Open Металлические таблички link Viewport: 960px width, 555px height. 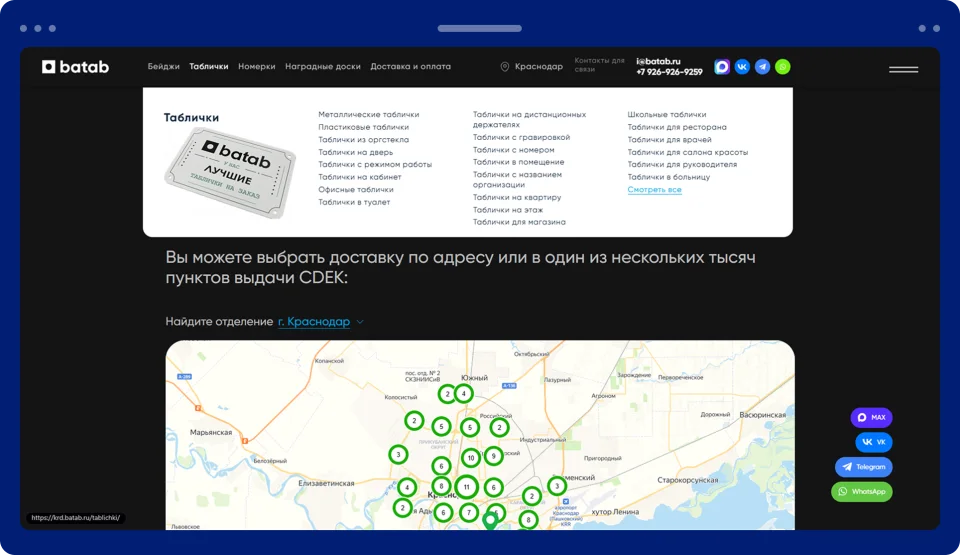point(369,115)
